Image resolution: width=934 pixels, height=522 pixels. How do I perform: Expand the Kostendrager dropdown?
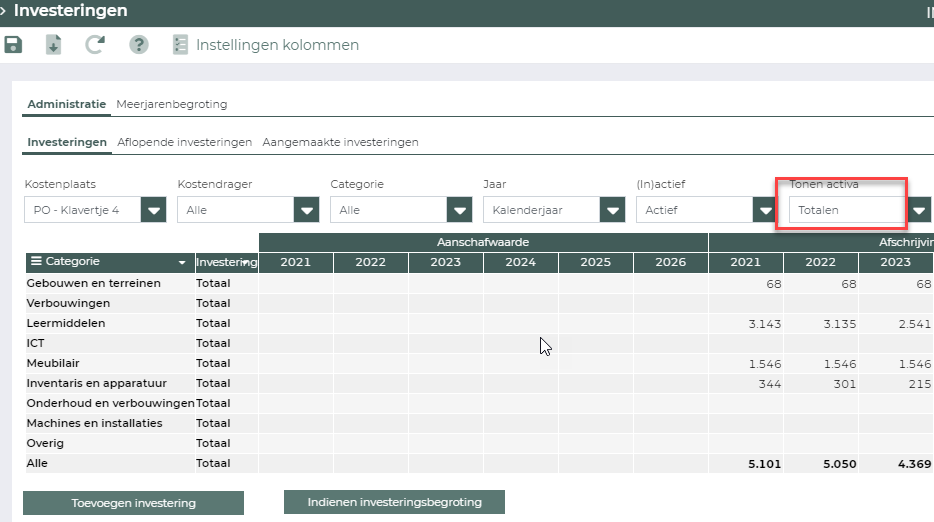[306, 210]
